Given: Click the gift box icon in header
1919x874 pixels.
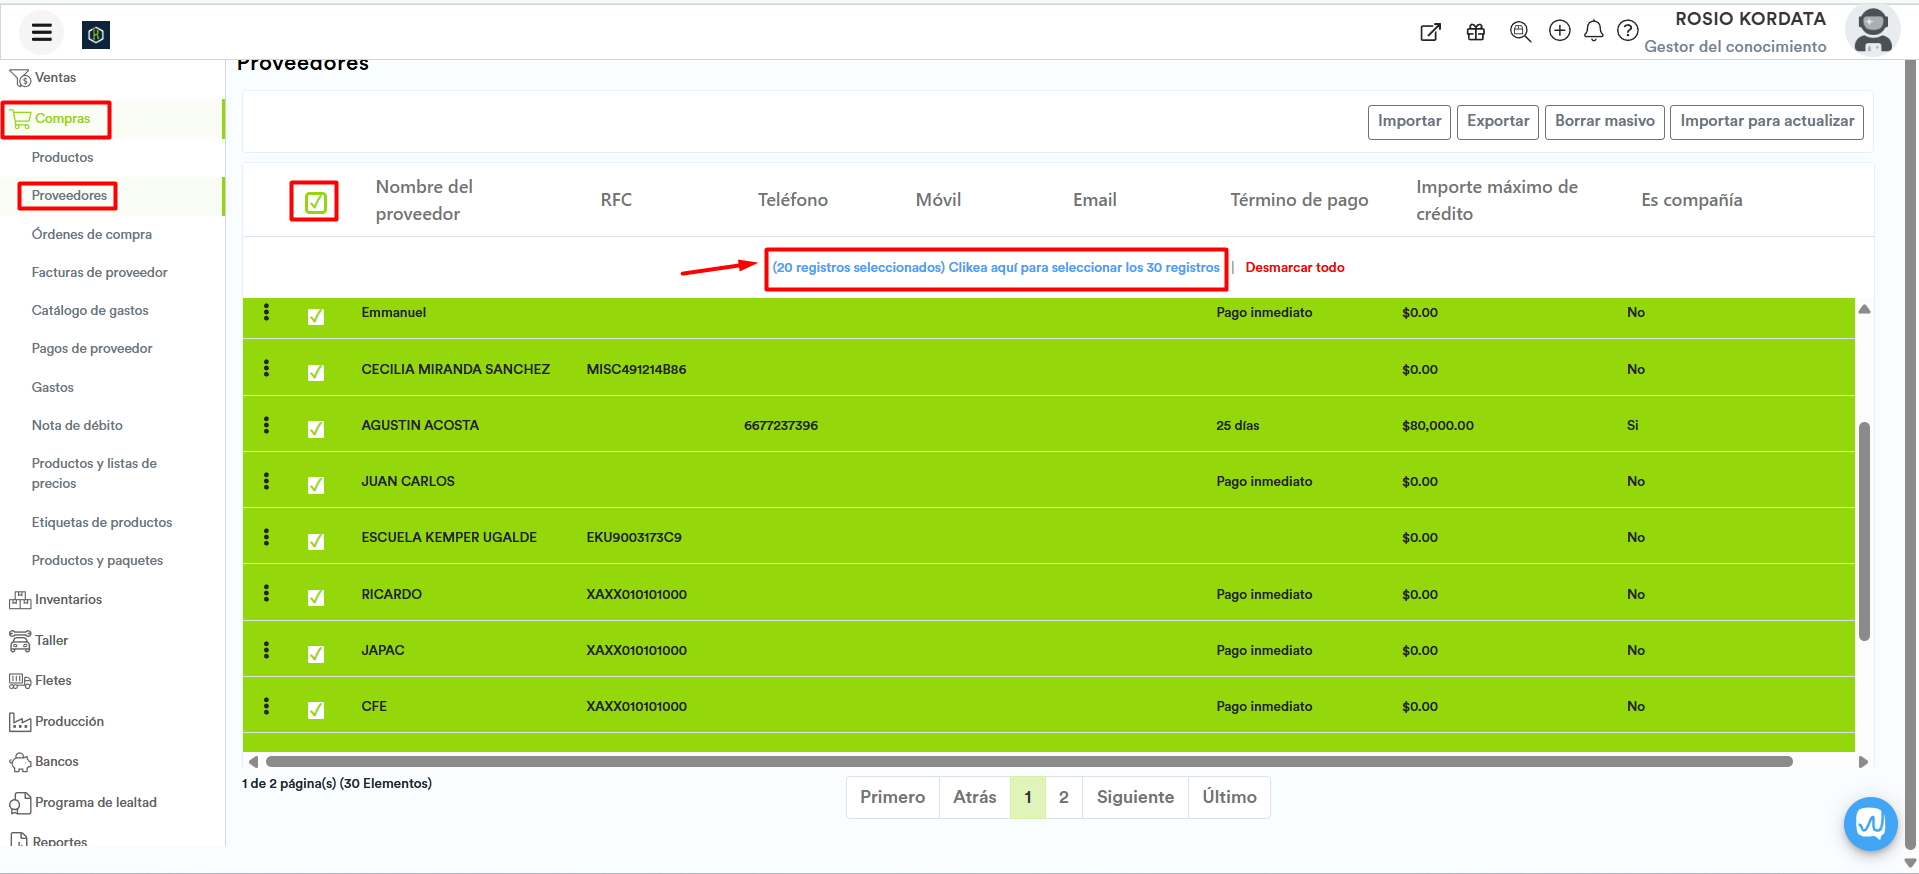Looking at the screenshot, I should 1475,32.
